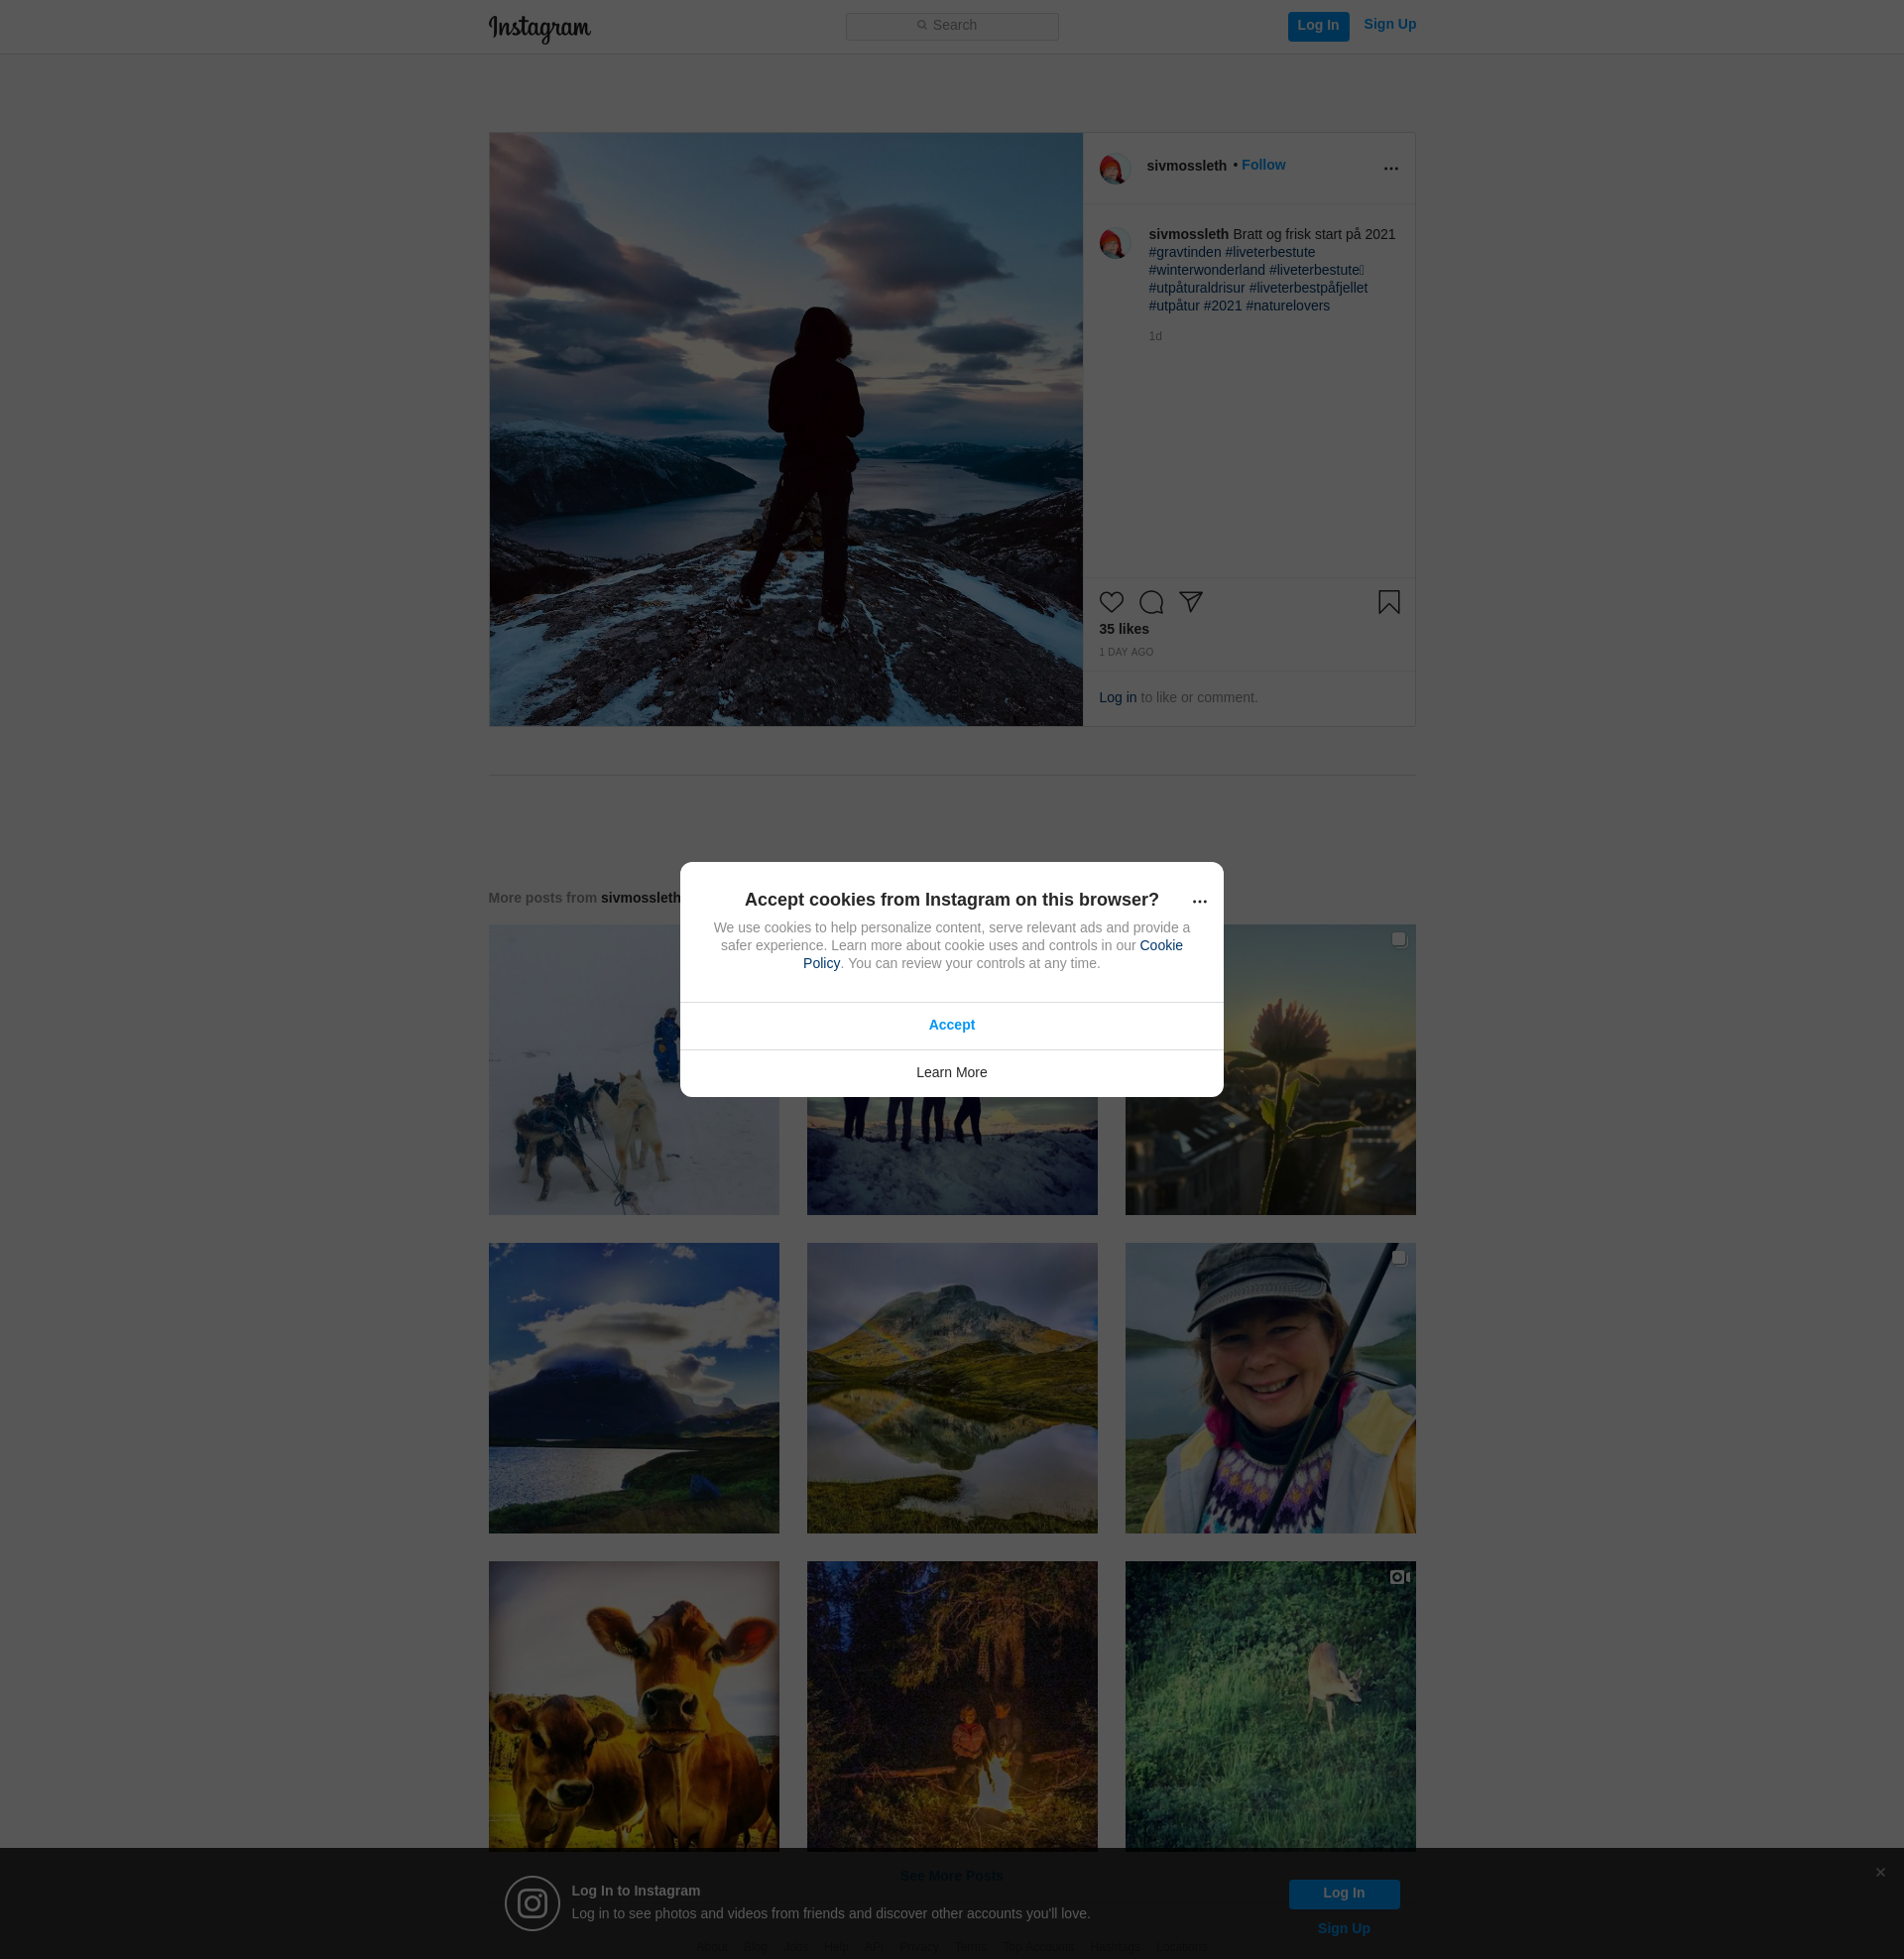Click the heart like icon
The image size is (1904, 1959).
pyautogui.click(x=1111, y=602)
